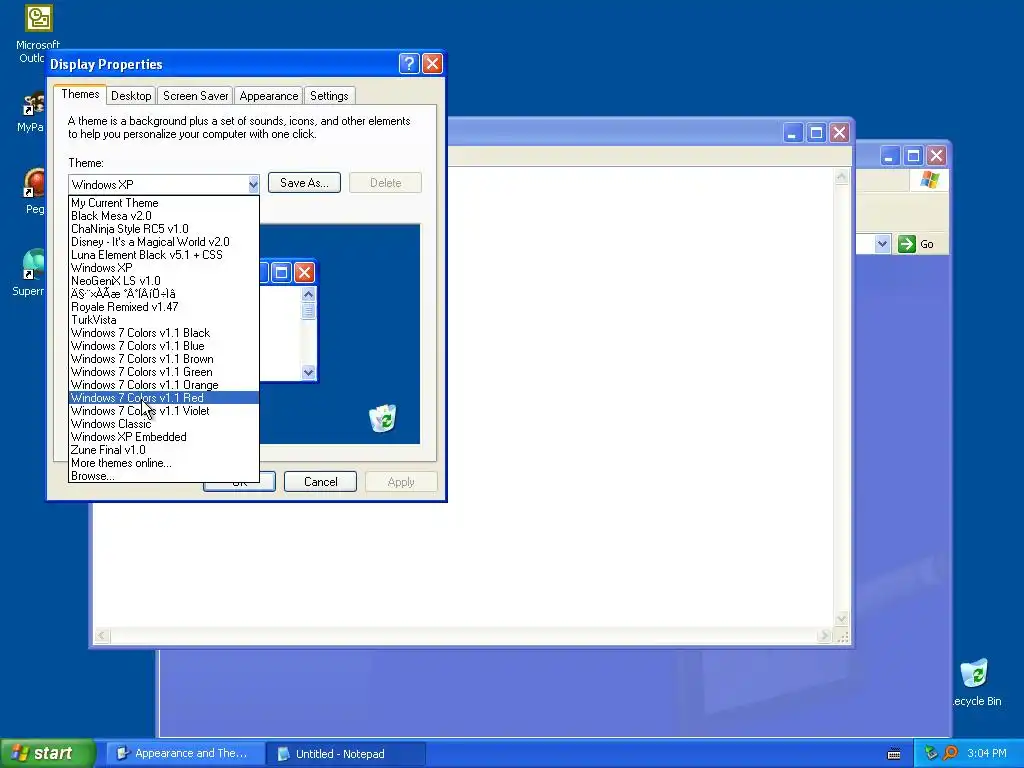Select Windows 7 Colors v1.1 Green
This screenshot has width=1024, height=768.
[x=164, y=372]
